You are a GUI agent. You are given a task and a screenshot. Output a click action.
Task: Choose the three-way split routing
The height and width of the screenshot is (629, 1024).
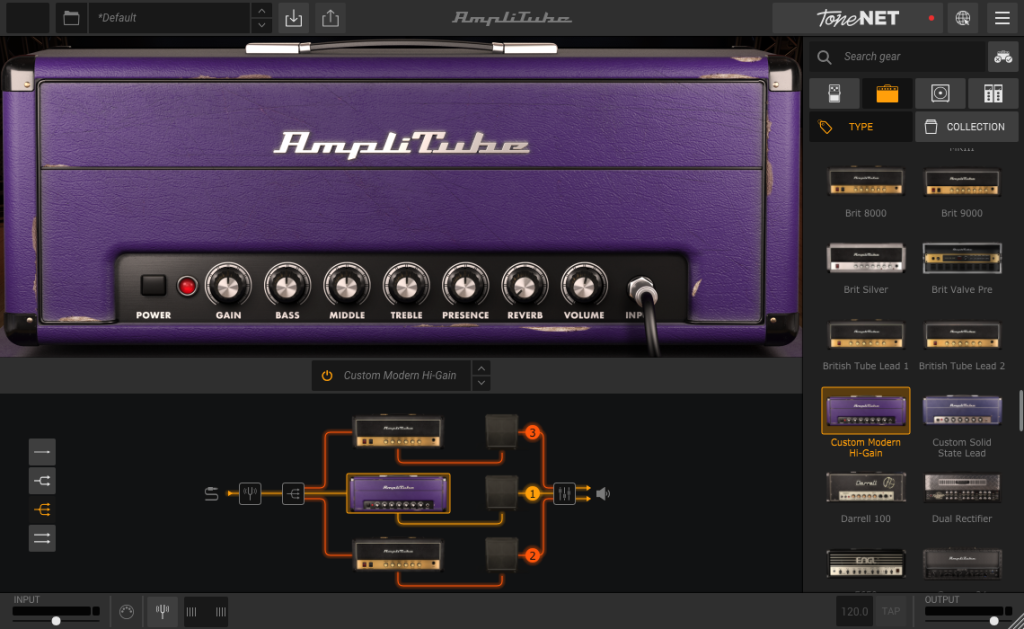coord(42,509)
